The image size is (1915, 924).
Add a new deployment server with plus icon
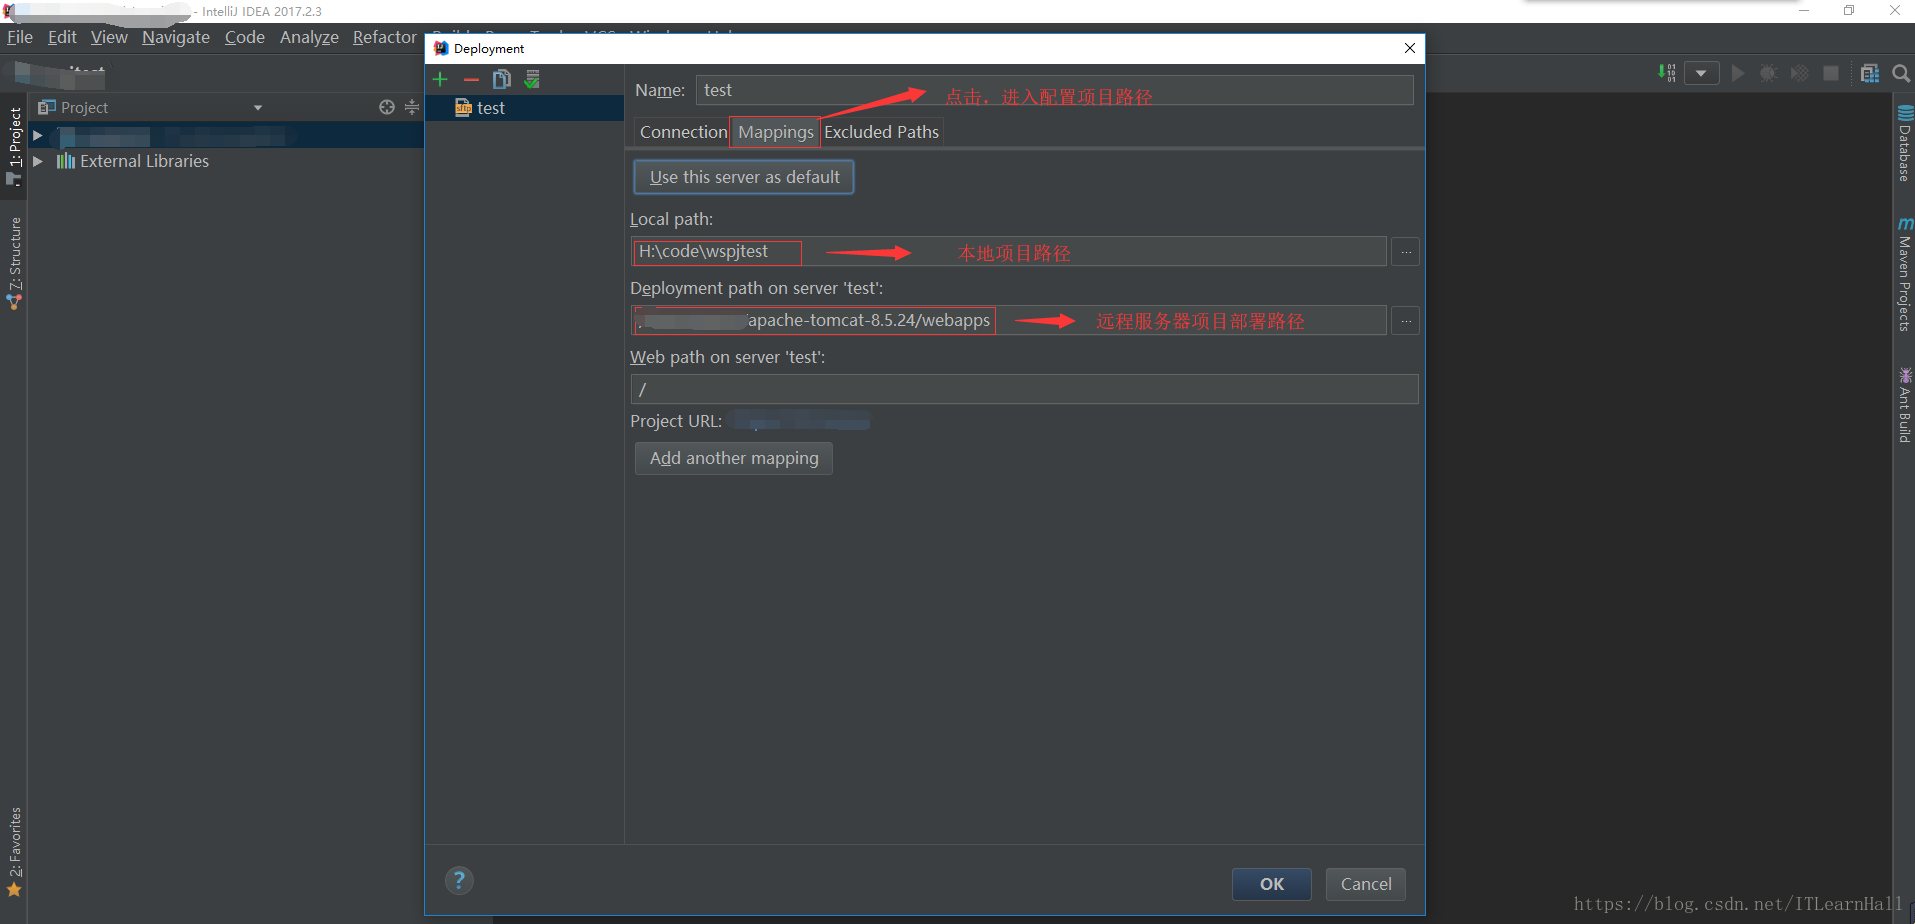440,79
